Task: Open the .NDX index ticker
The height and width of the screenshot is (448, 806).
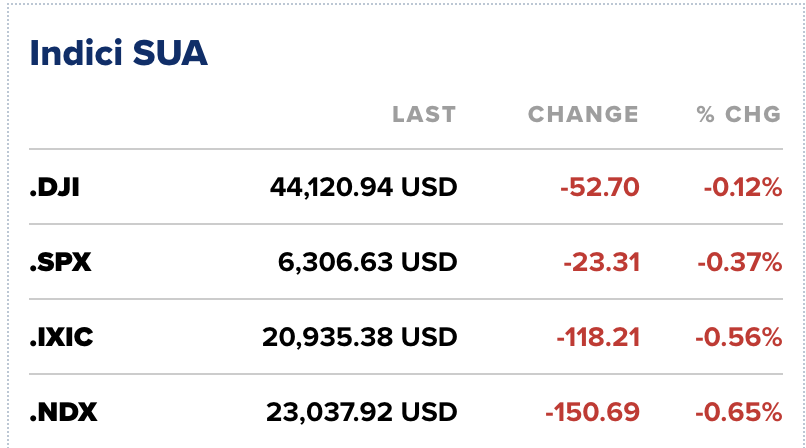Action: tap(63, 412)
